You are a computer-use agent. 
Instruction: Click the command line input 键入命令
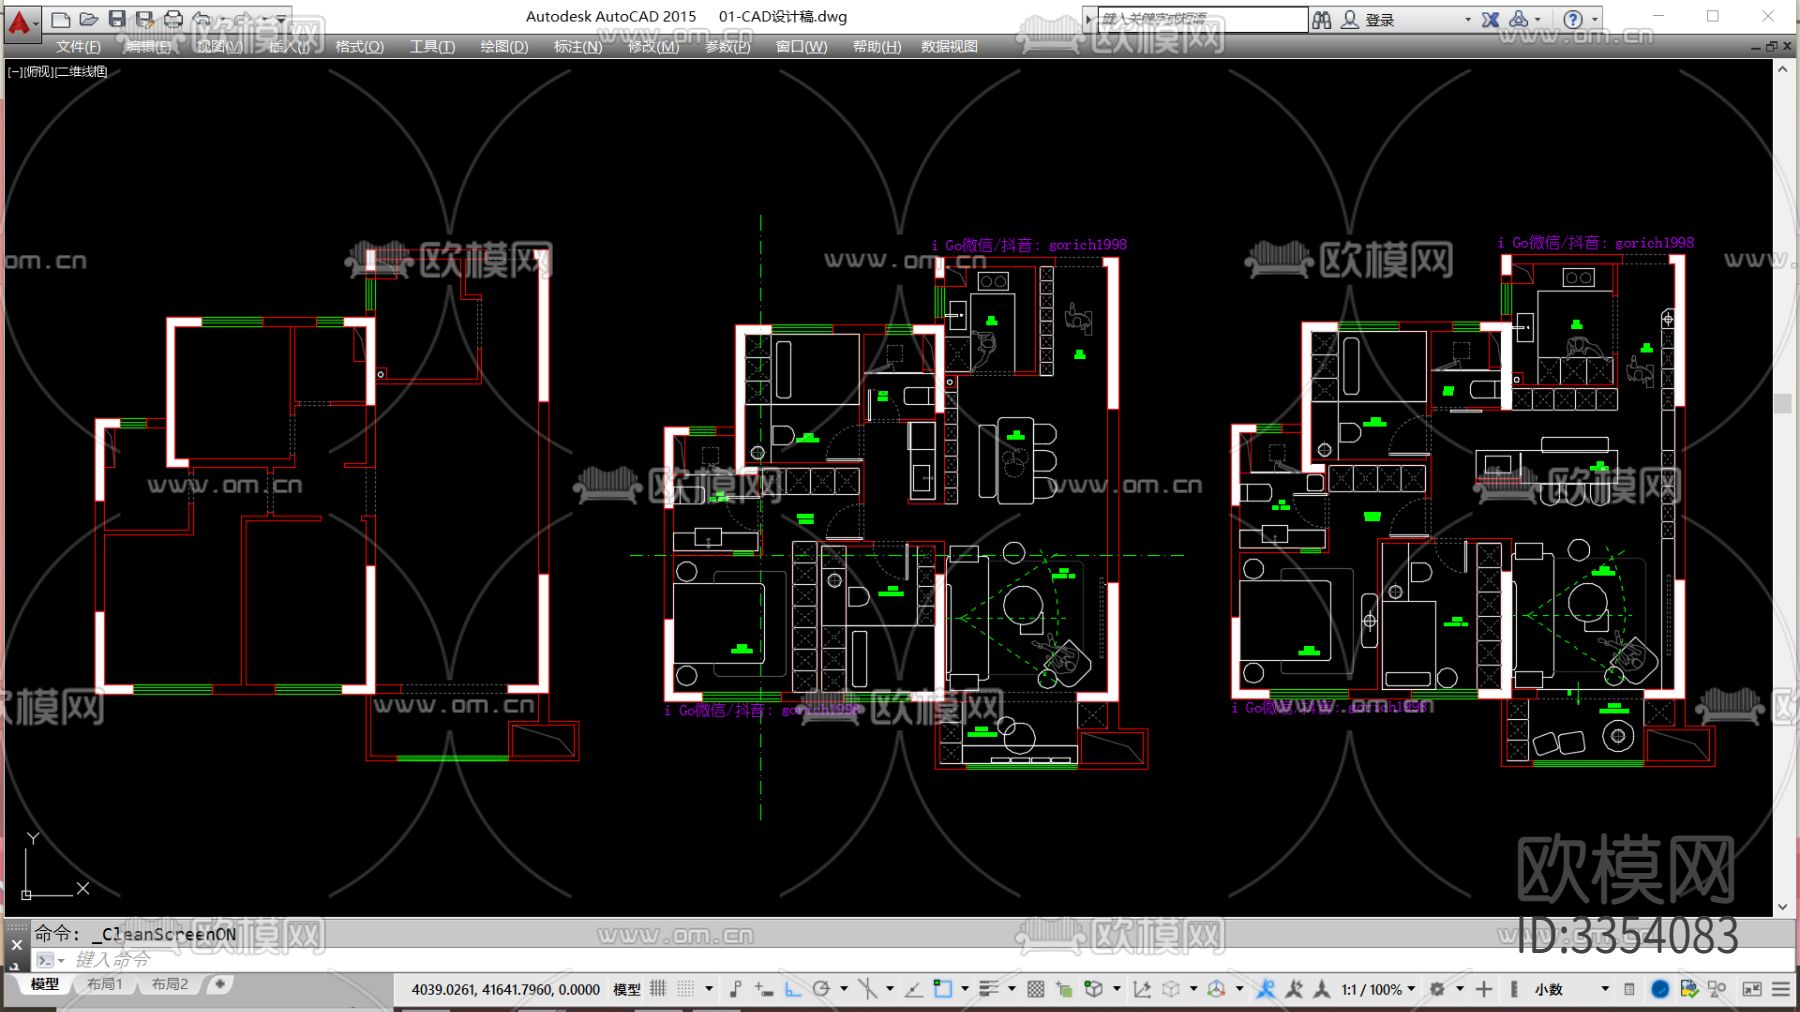click(113, 959)
